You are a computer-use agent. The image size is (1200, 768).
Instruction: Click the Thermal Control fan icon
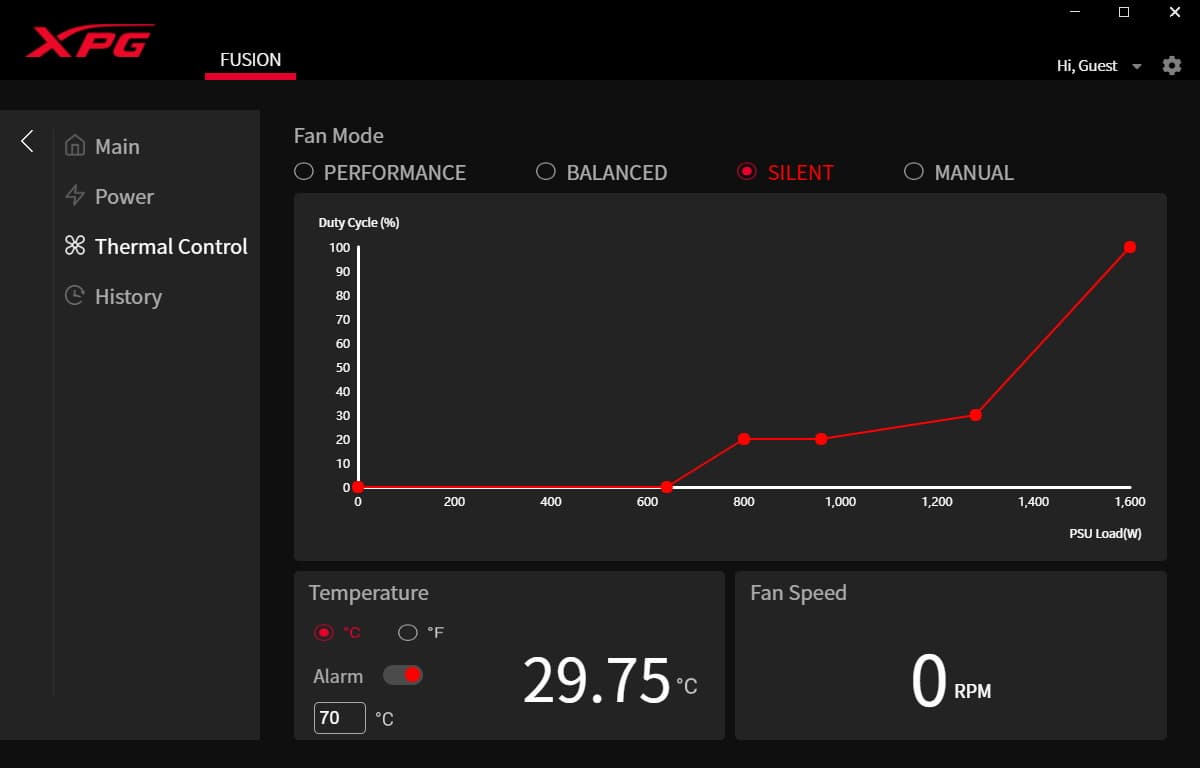74,246
